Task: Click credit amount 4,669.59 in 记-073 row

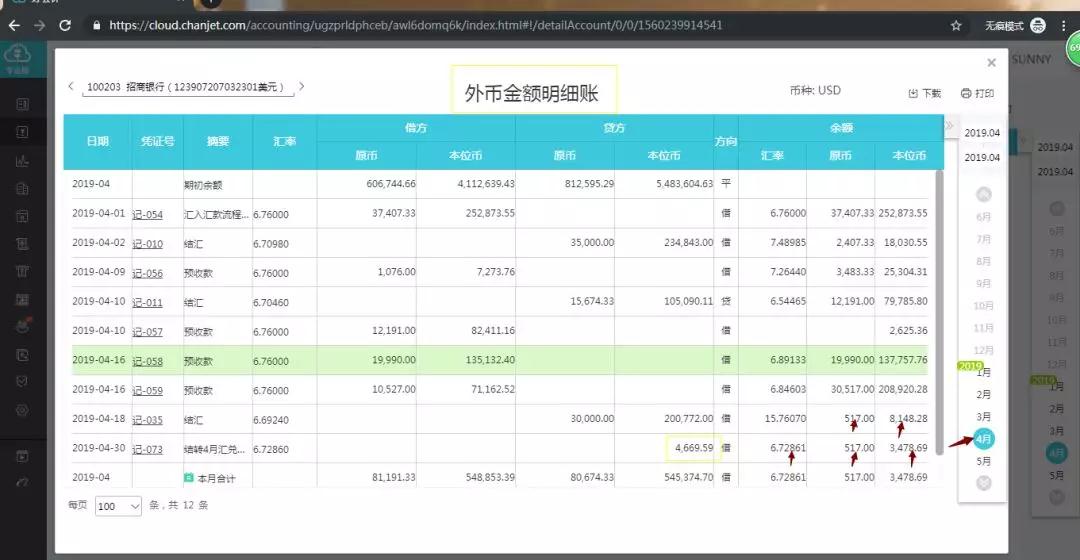Action: (694, 448)
